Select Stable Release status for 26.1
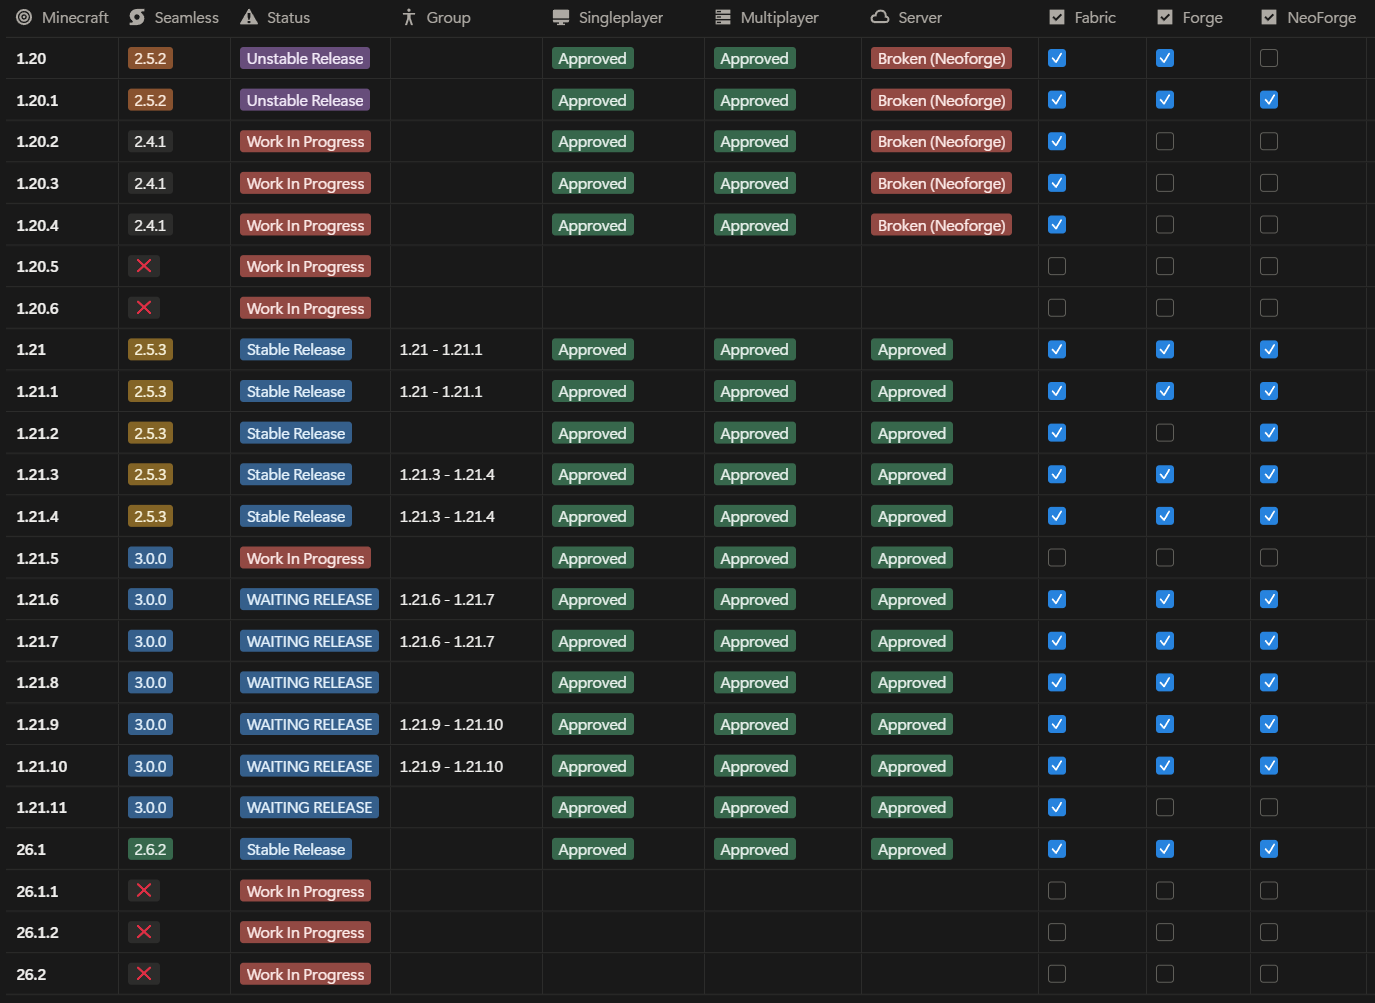The height and width of the screenshot is (1003, 1375). (296, 849)
